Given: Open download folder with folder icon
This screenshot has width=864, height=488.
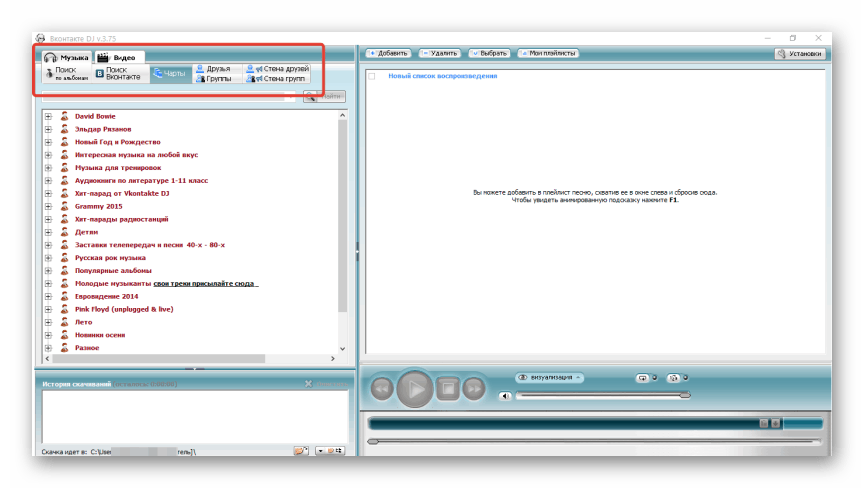Looking at the screenshot, I should pyautogui.click(x=301, y=451).
